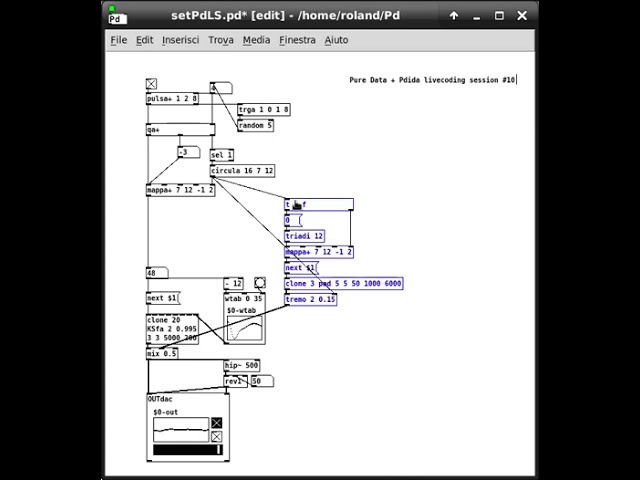Click the OUTdac volume slider bar
The width and height of the screenshot is (640, 480).
tap(188, 450)
